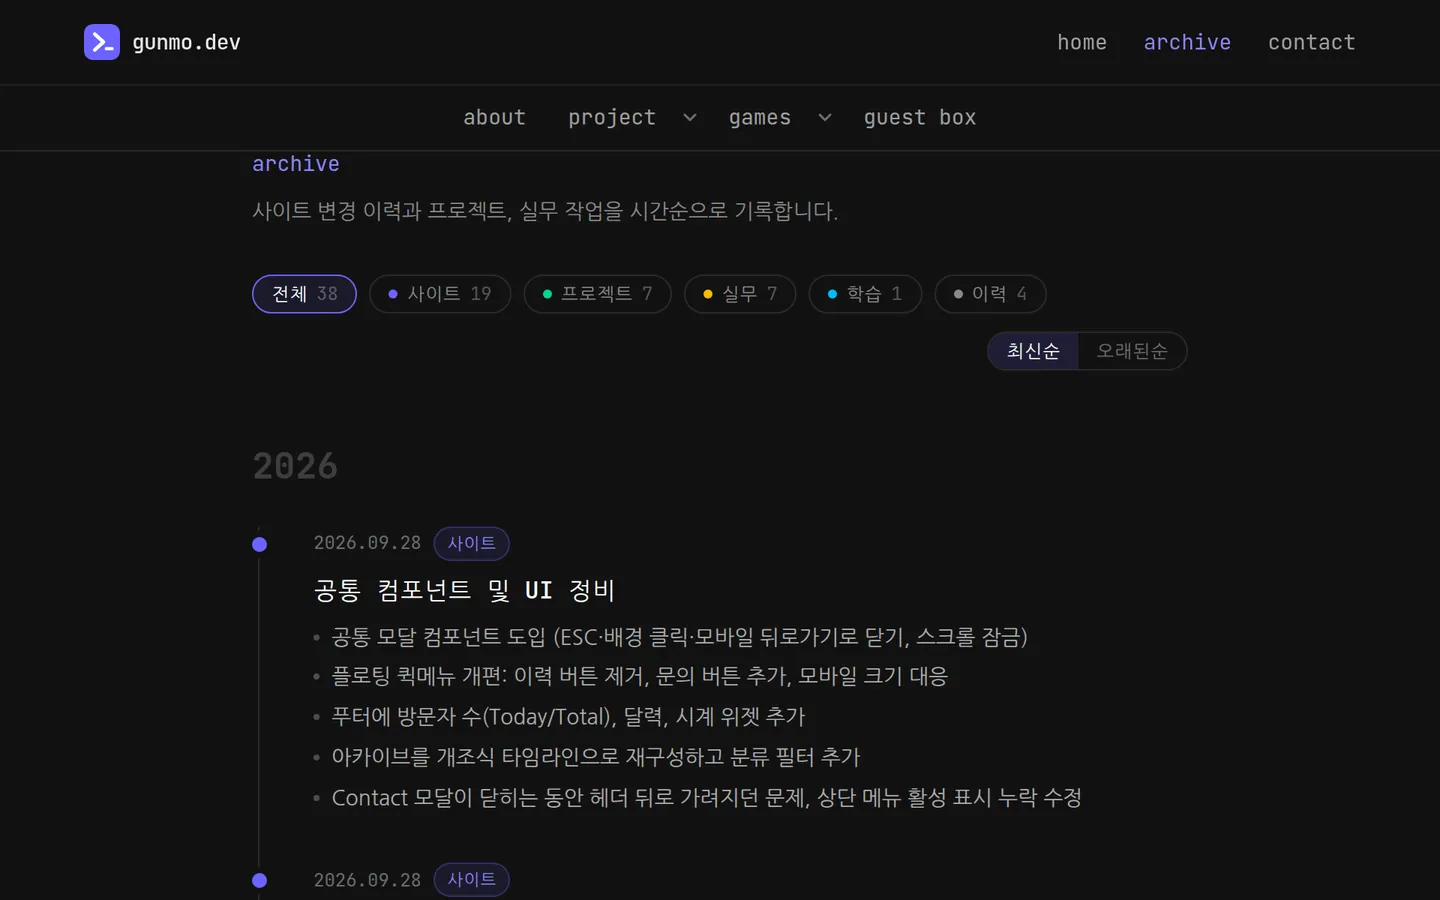Open the archive nav link in header
The image size is (1440, 900).
tap(1187, 42)
